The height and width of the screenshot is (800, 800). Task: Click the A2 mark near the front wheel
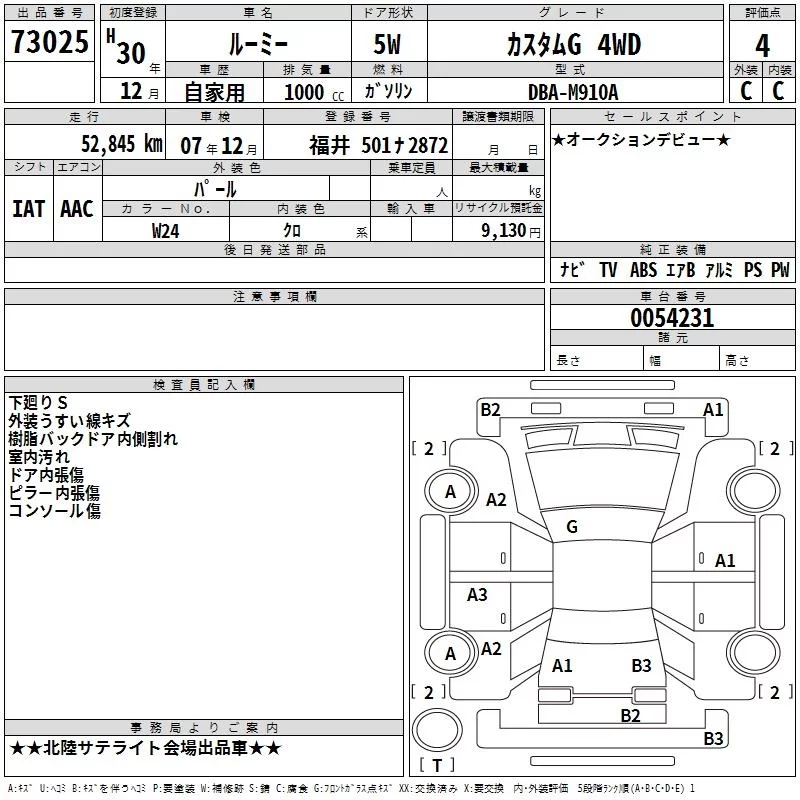click(496, 499)
